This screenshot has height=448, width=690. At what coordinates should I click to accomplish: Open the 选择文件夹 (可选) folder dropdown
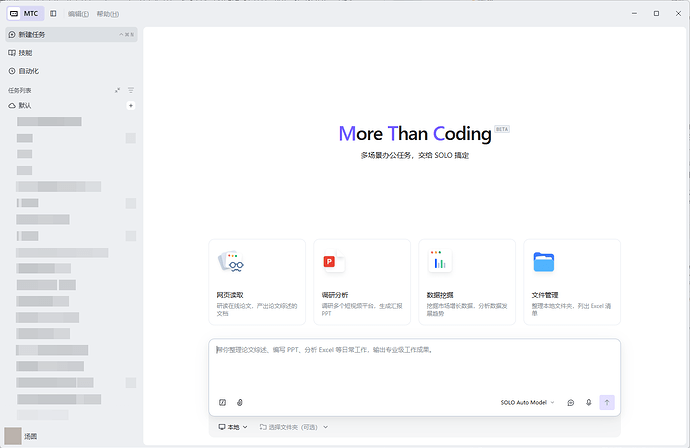click(x=294, y=427)
